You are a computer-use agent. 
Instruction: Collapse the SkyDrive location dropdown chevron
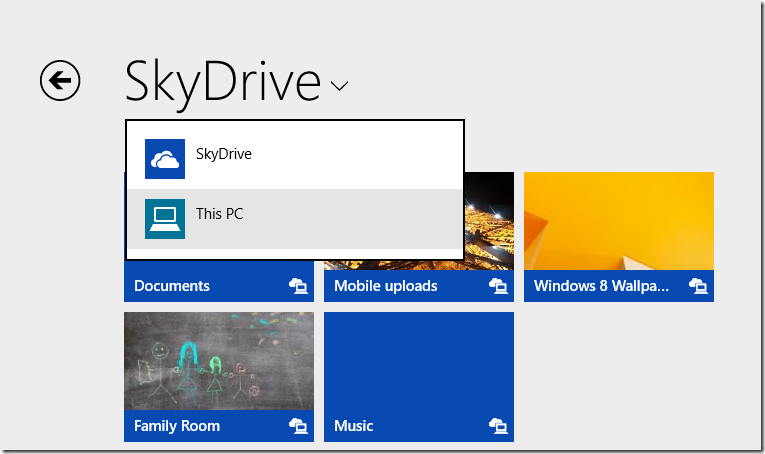coord(339,86)
